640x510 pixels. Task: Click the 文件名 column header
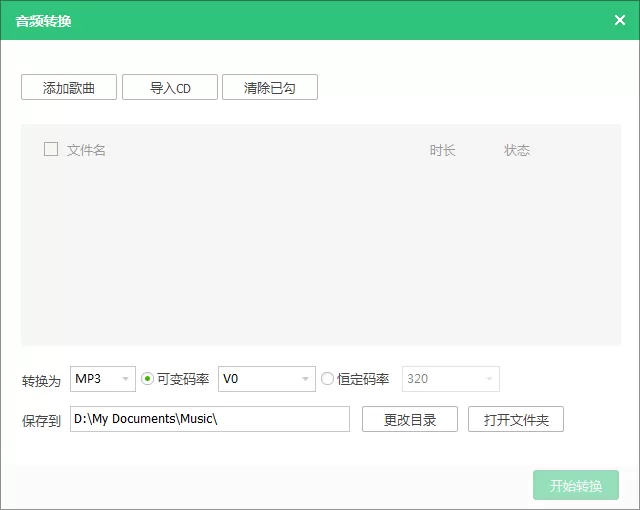coord(86,150)
